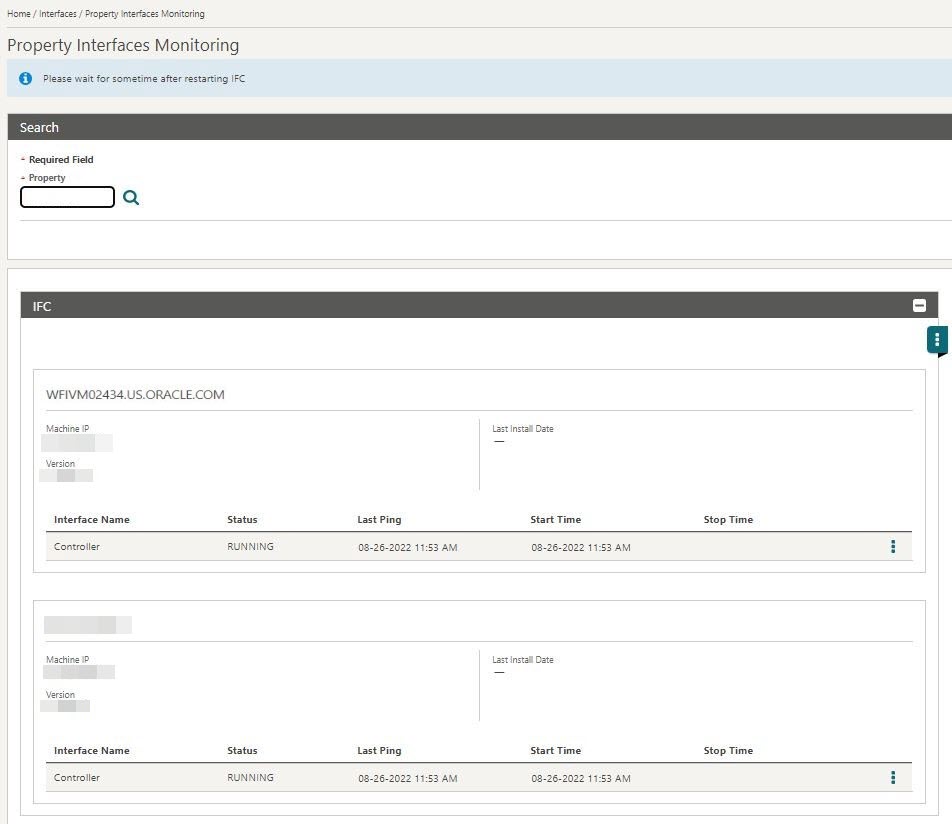
Task: Select the Last Install Date dash value
Action: pos(500,440)
